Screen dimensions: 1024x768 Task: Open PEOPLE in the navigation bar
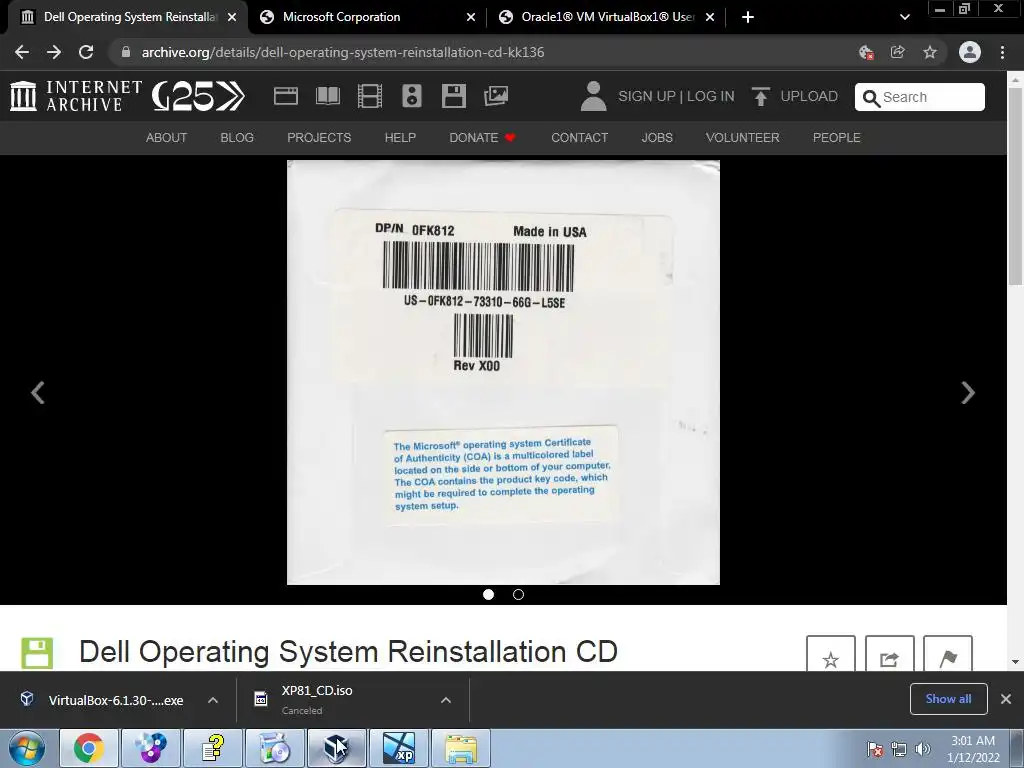click(x=837, y=138)
